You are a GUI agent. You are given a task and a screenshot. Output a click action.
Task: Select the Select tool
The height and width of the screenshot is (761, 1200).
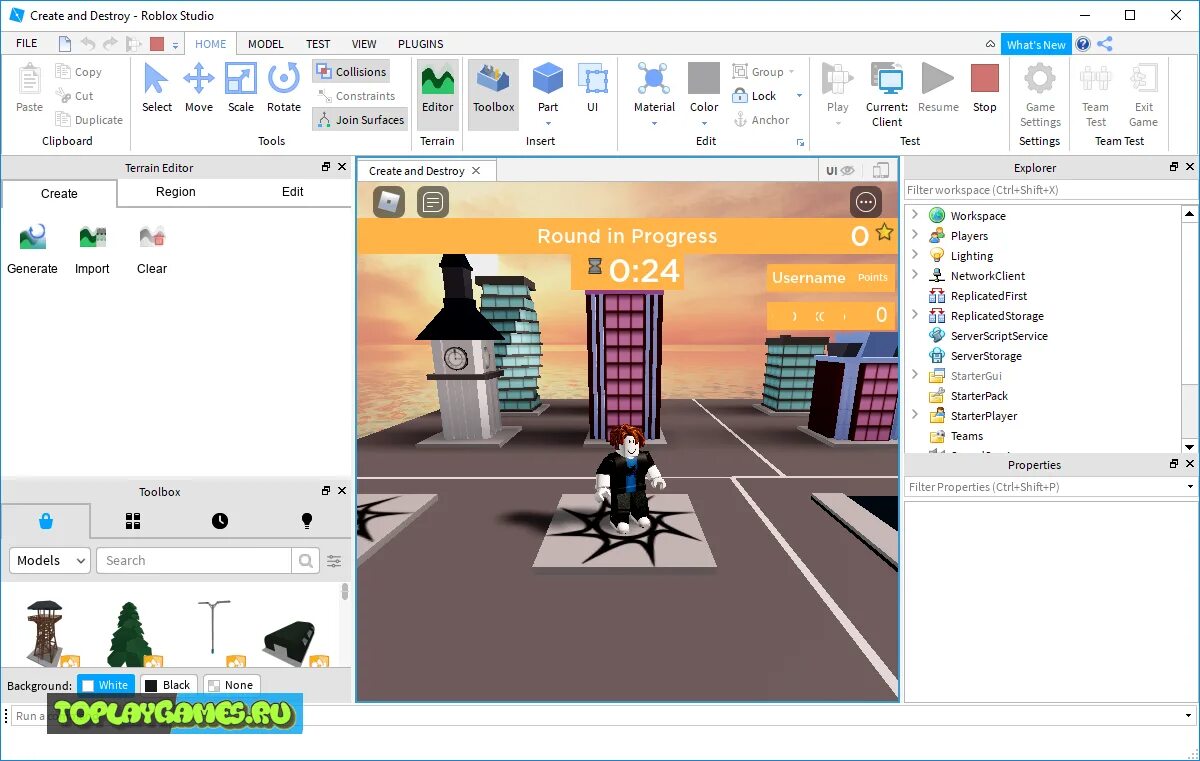click(156, 87)
